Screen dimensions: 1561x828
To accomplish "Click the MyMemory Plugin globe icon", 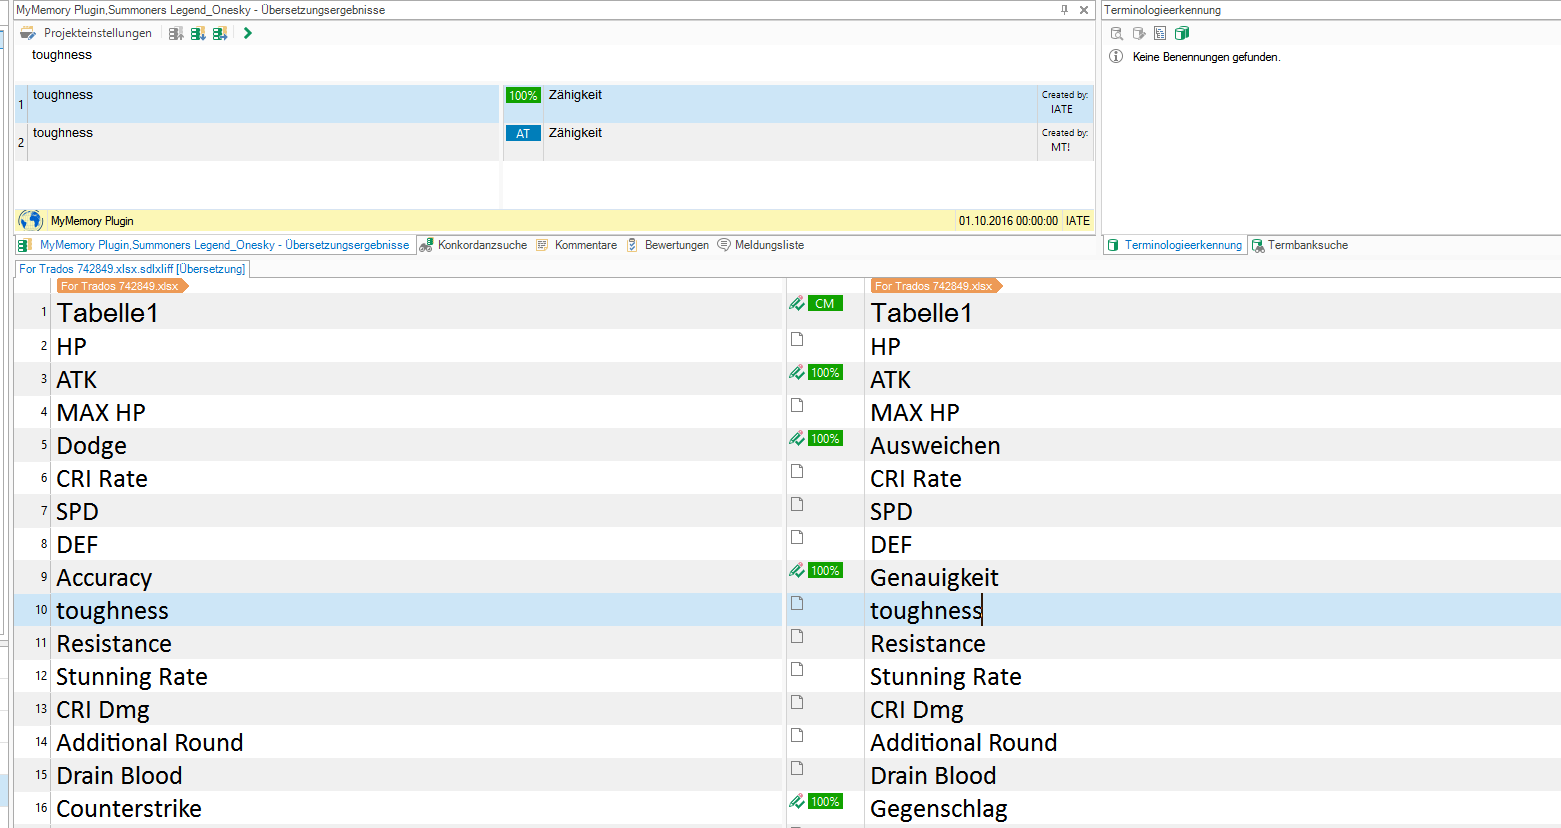I will click(31, 220).
